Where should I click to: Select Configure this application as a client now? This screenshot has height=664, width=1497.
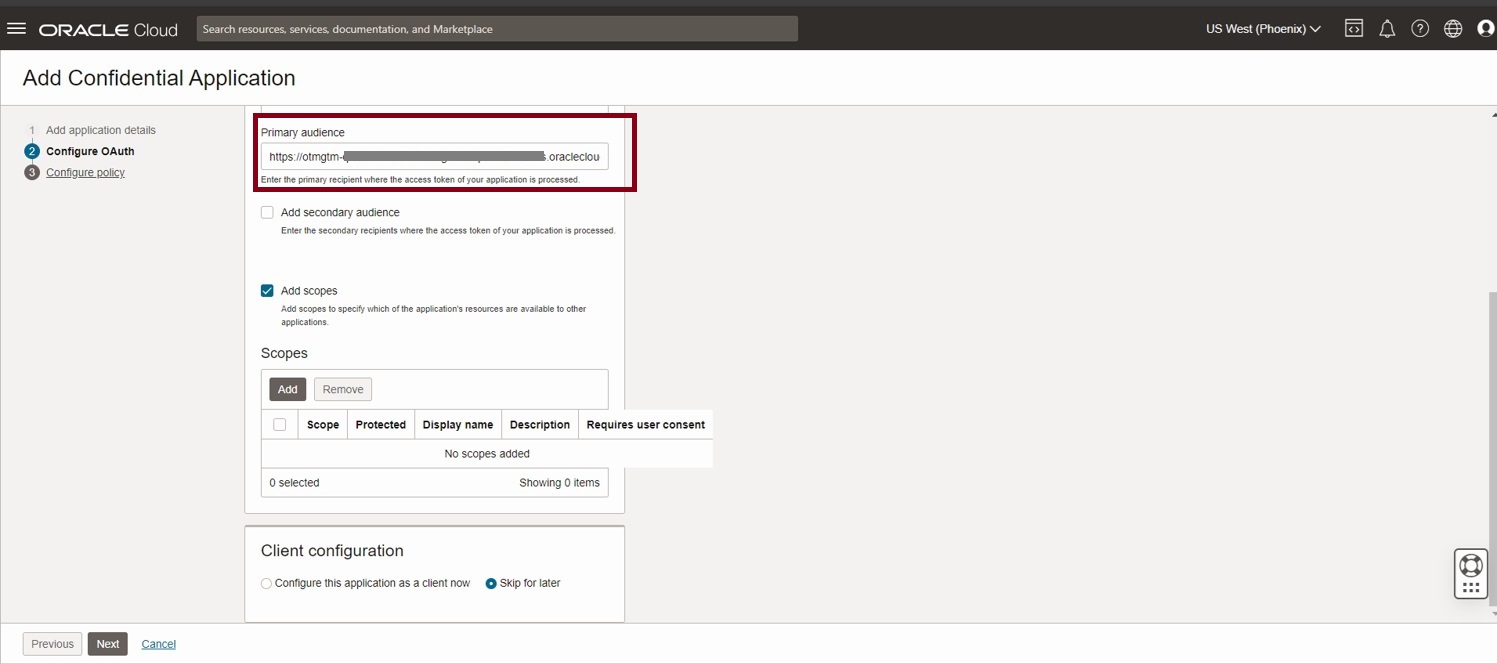tap(266, 583)
